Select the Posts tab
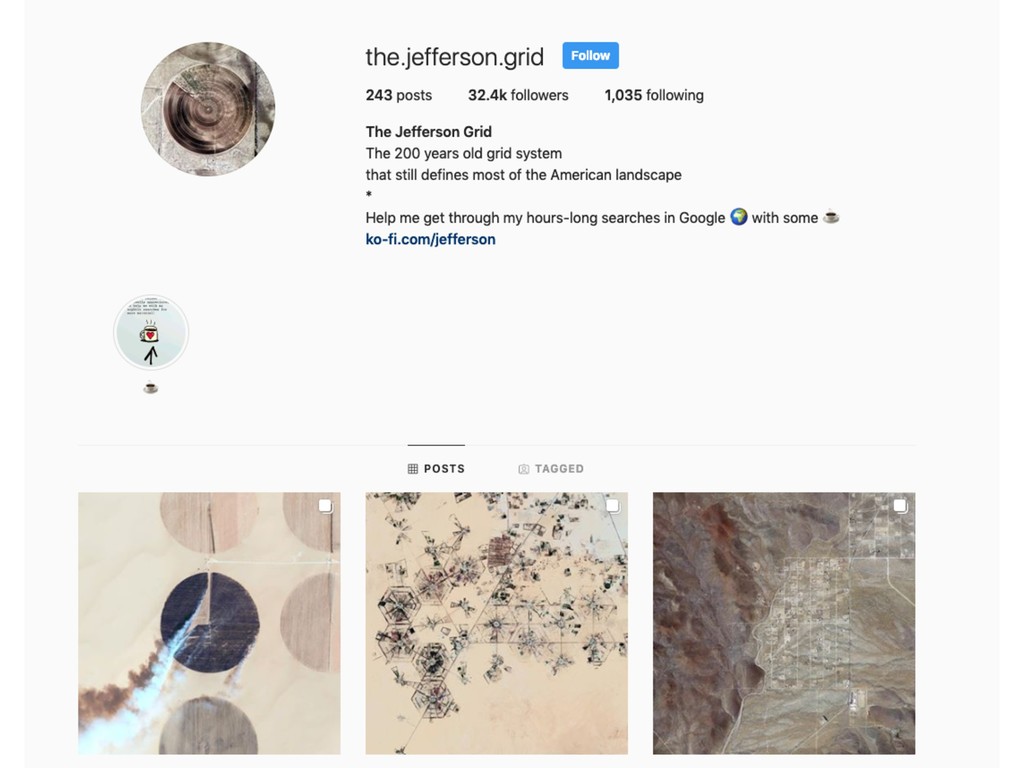The image size is (1024, 768). coord(436,468)
